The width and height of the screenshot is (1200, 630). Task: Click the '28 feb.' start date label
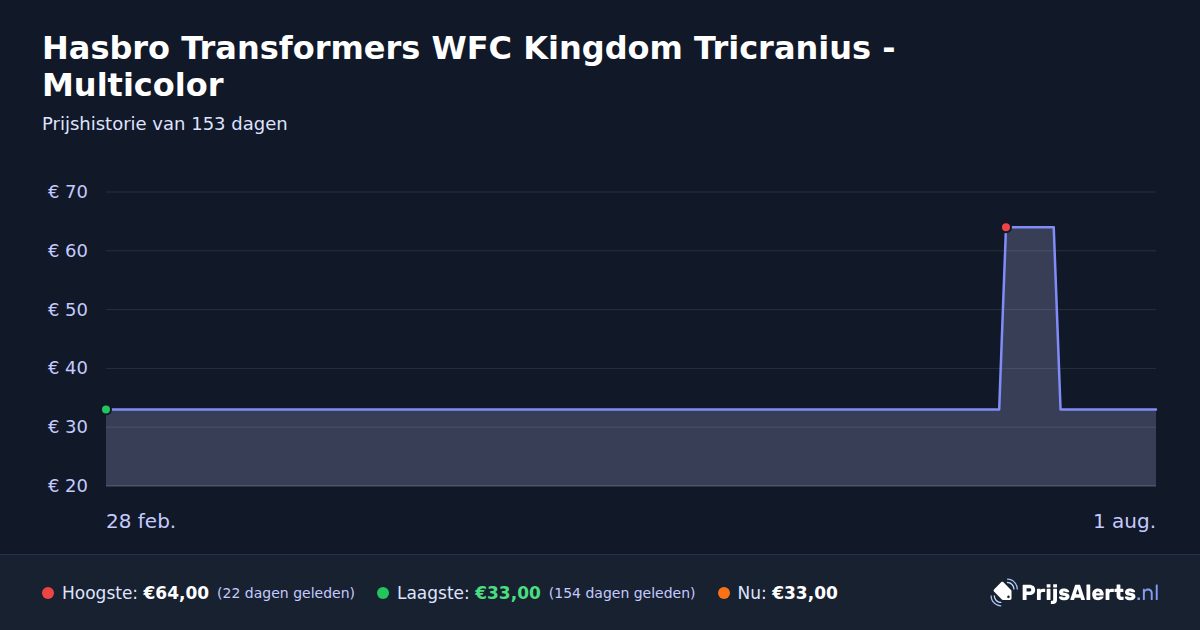[141, 521]
